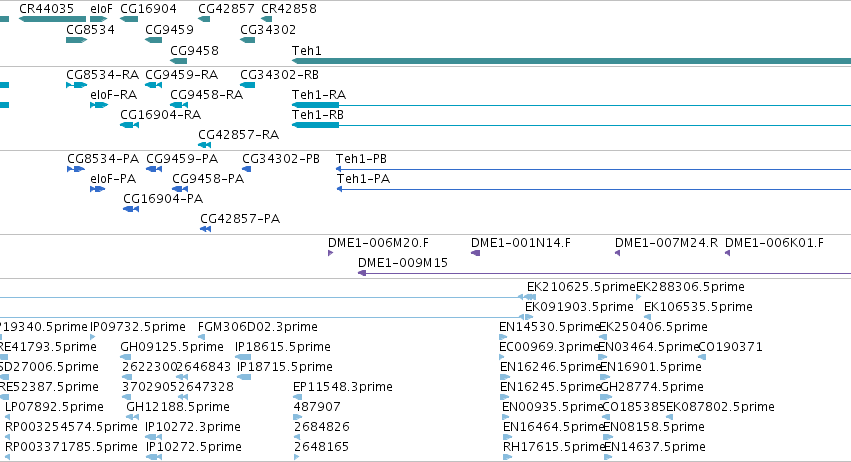Select the EN08158.5prime label
This screenshot has width=851, height=462.
(x=654, y=428)
